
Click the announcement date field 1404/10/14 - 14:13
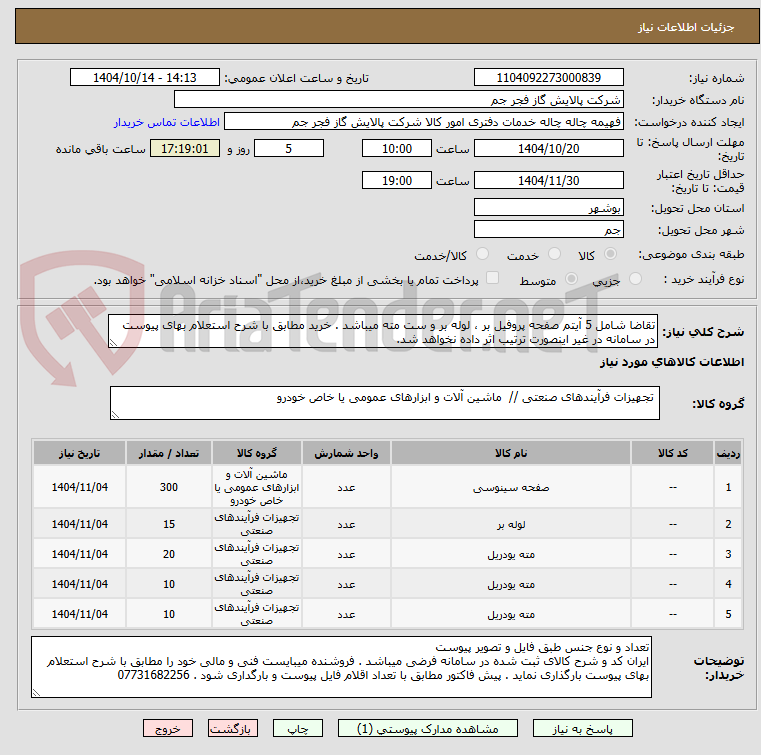[x=145, y=78]
